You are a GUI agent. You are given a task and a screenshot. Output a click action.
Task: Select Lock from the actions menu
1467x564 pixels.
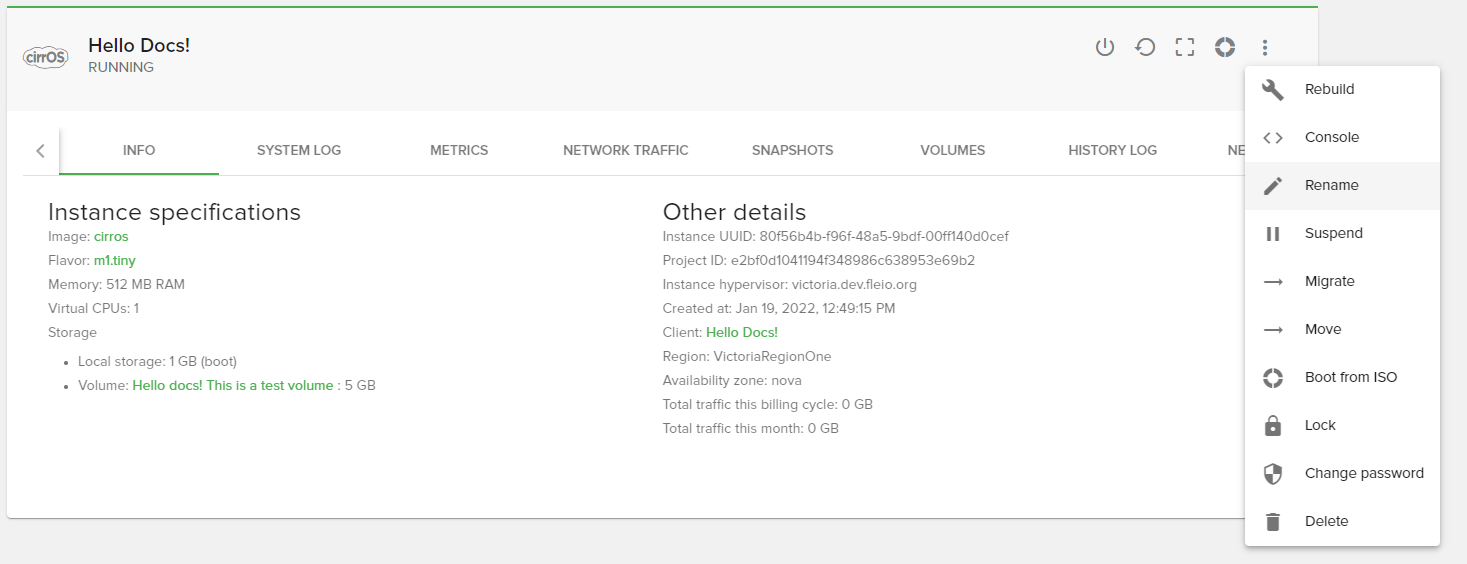coord(1320,425)
